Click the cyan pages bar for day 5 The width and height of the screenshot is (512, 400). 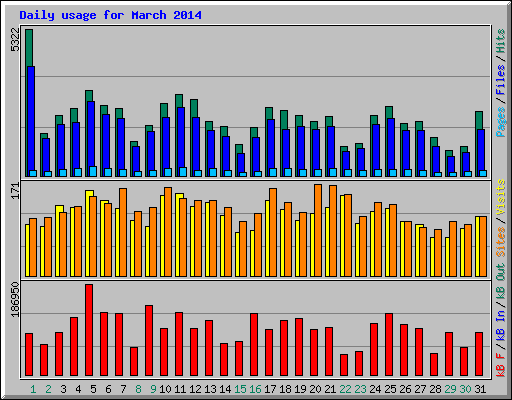click(93, 171)
